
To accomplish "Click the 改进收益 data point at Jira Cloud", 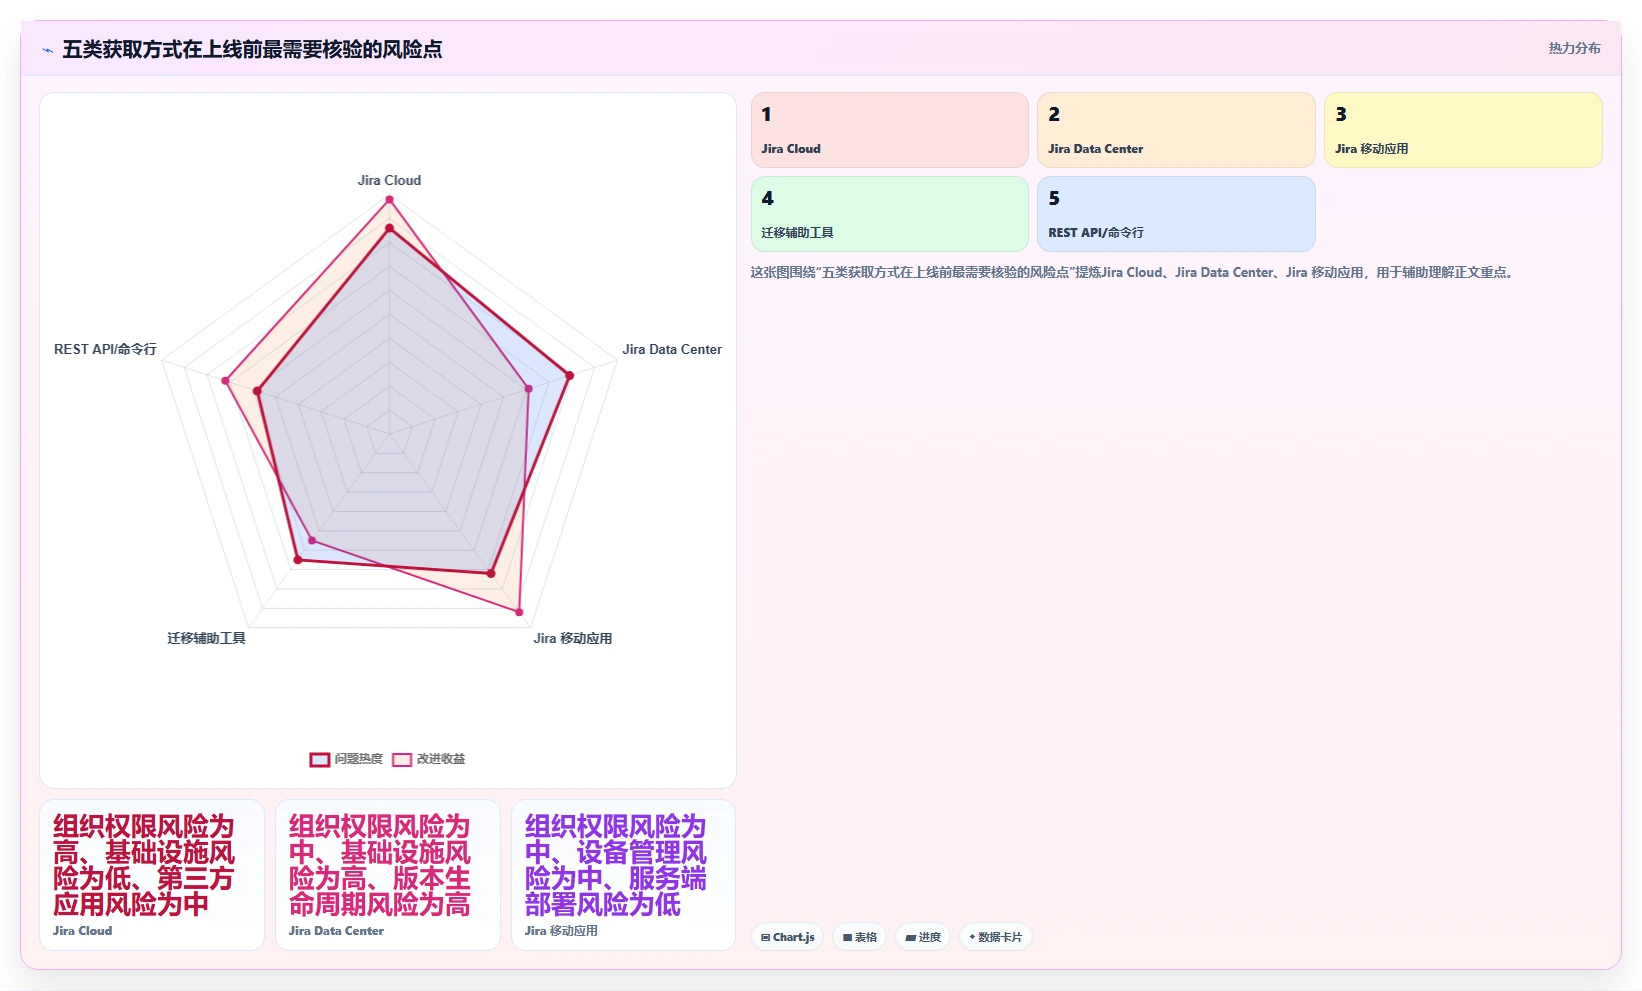I will point(390,200).
